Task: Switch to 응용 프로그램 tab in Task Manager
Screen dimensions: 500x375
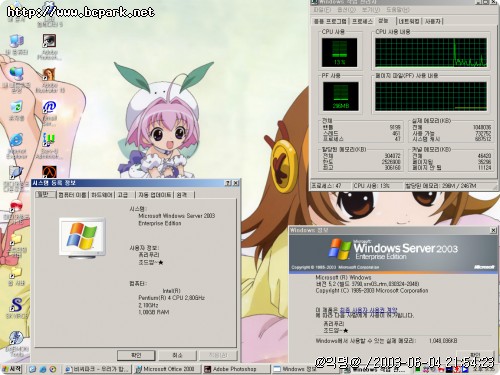Action: (330, 21)
